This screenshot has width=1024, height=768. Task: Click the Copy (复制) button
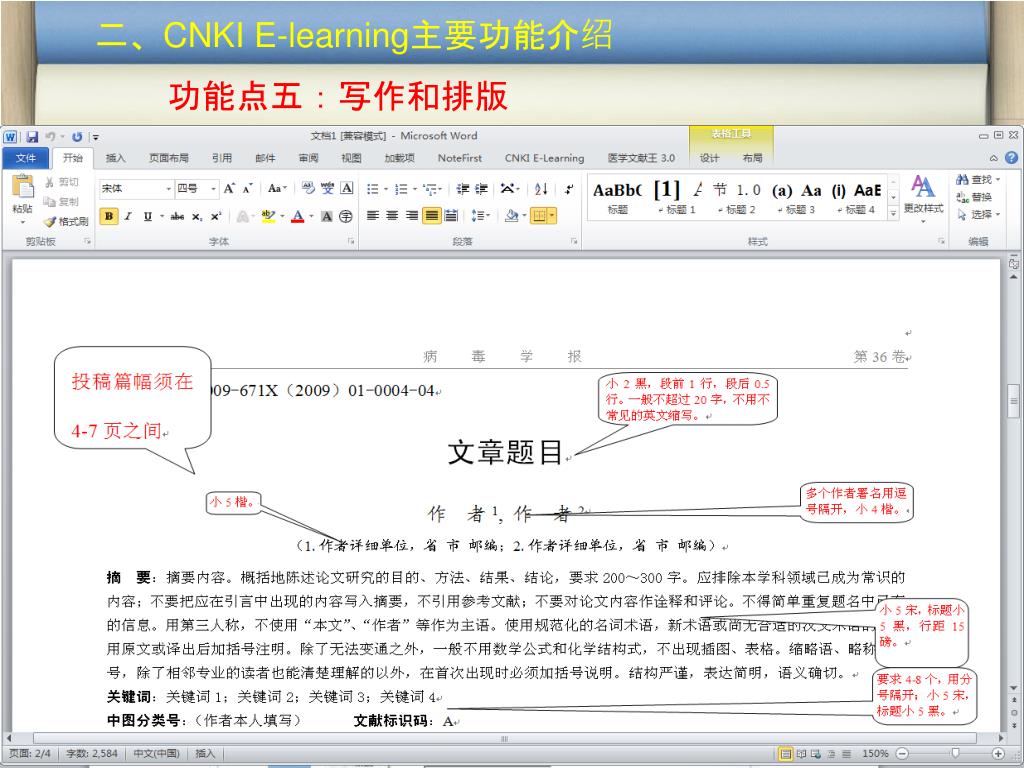tap(61, 201)
